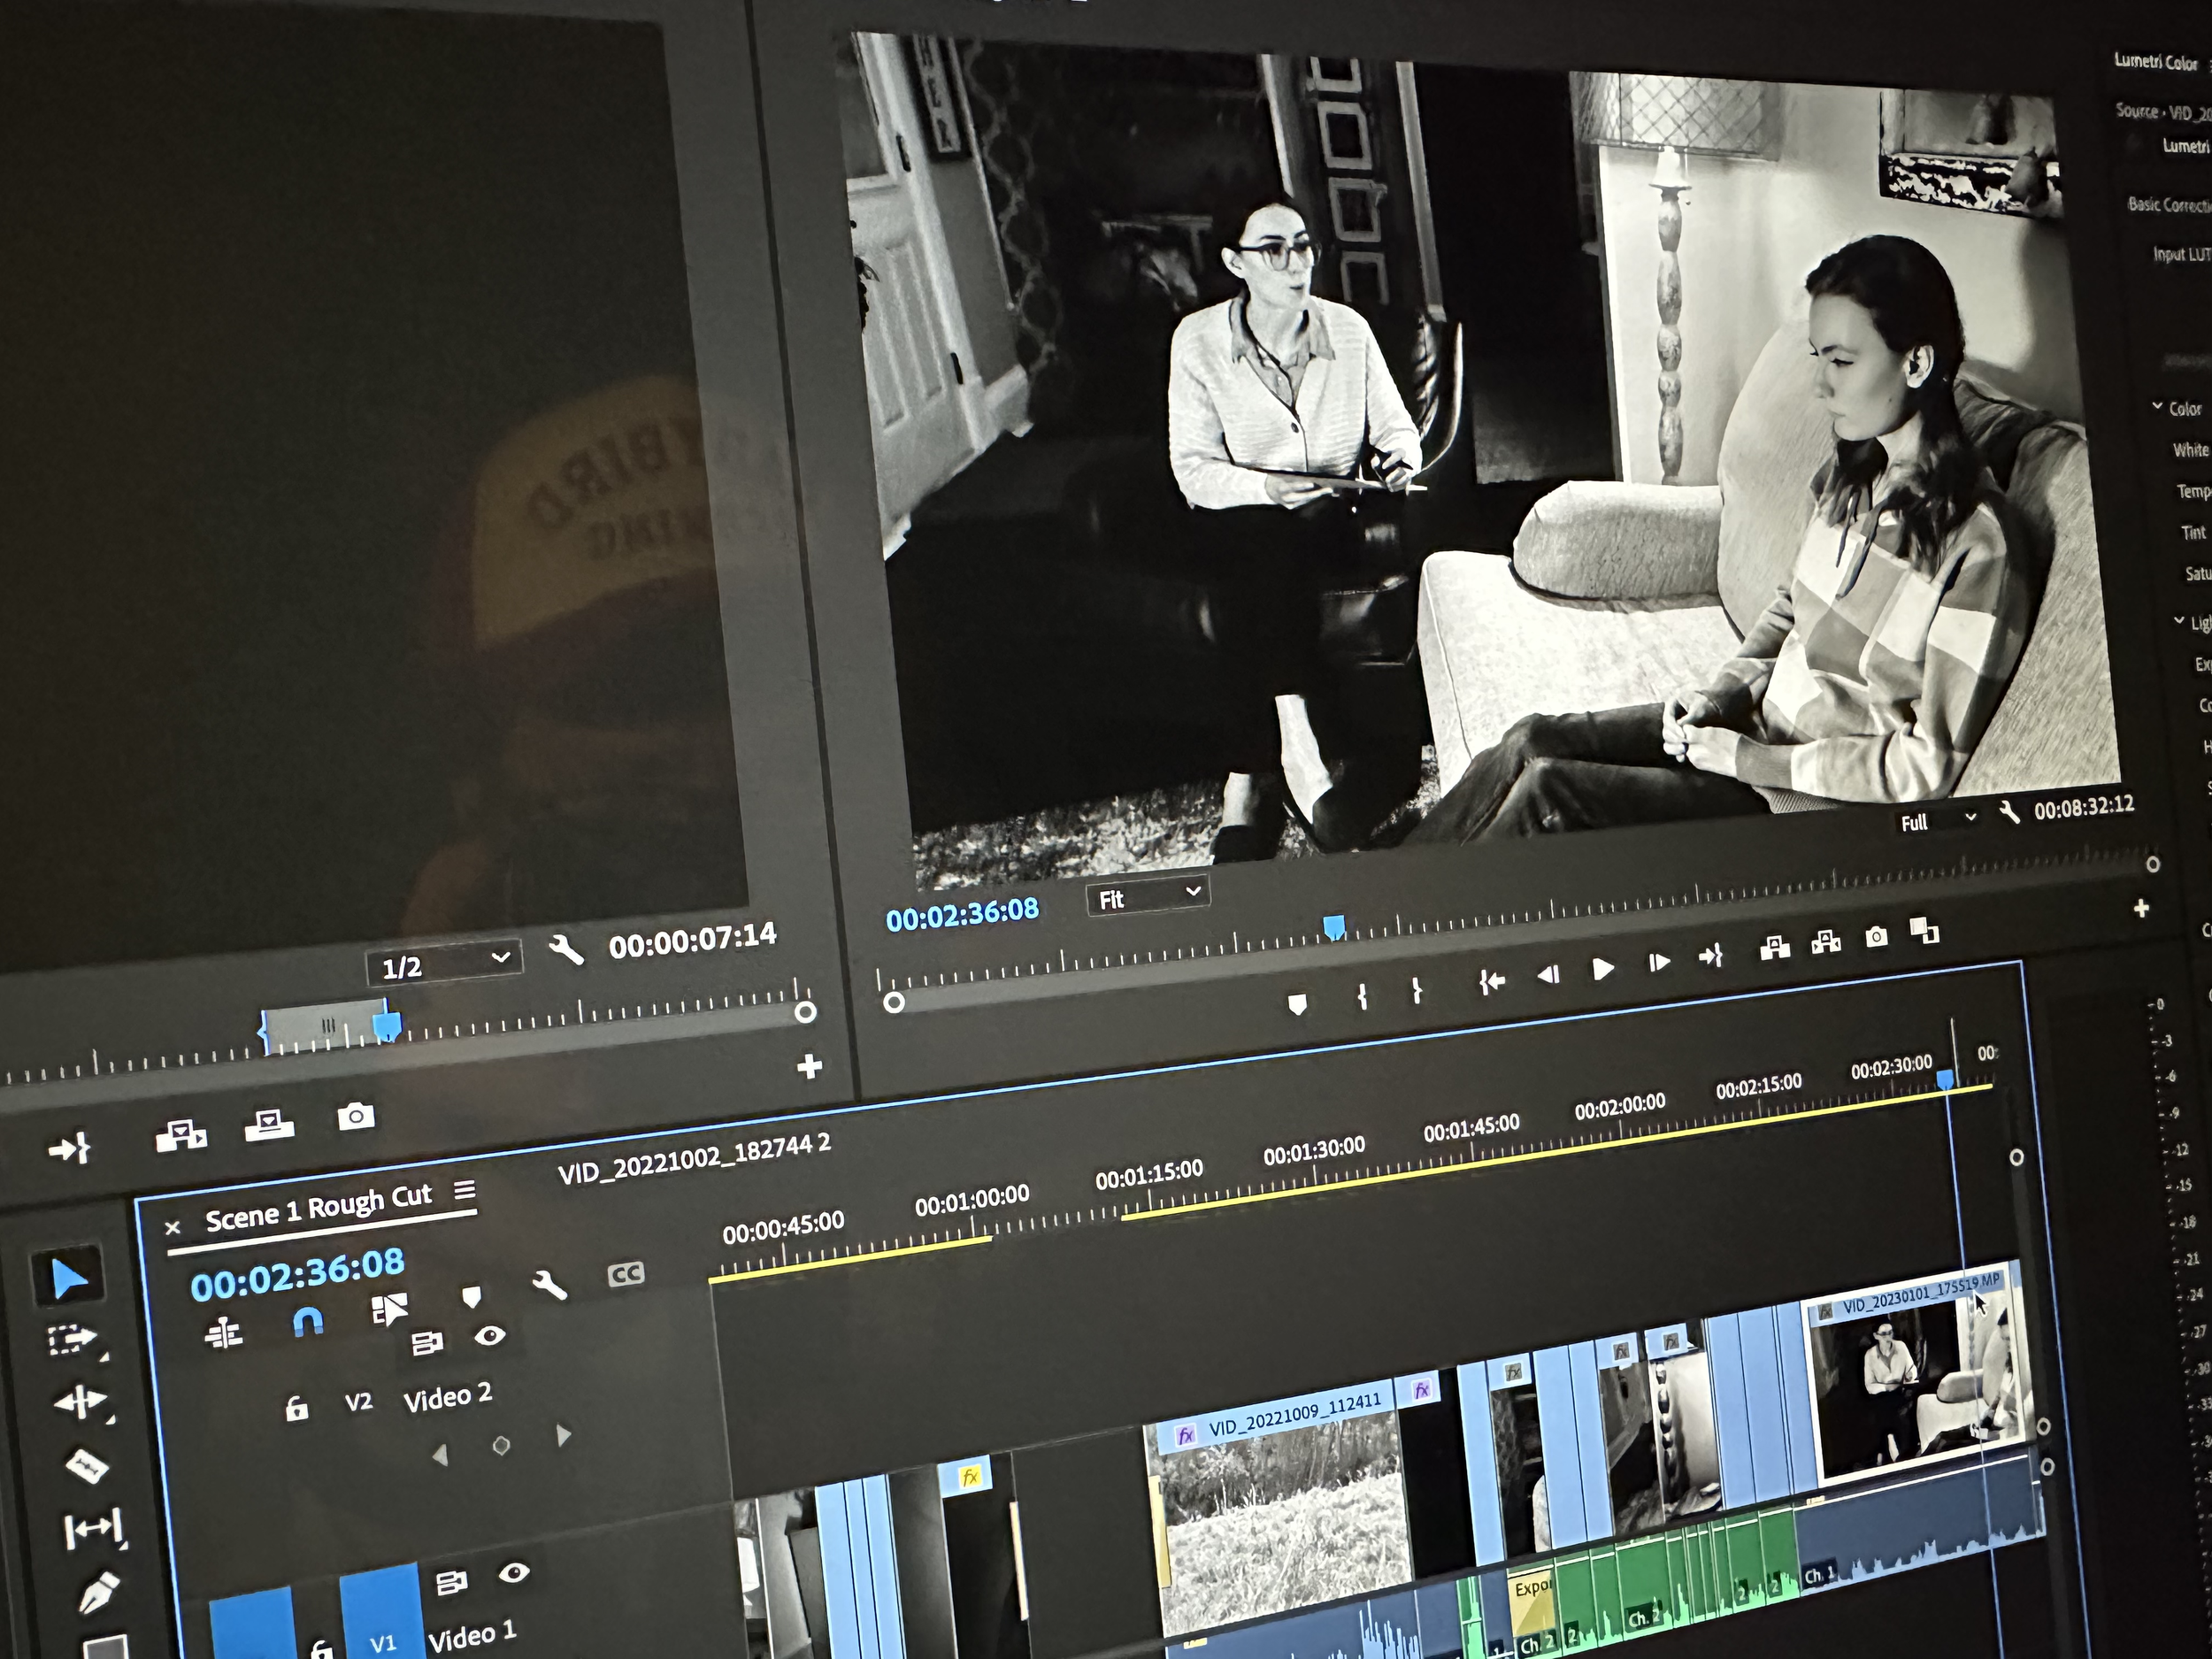2212x1659 pixels.
Task: Click the Insert button in Source monitor
Action: (x=181, y=1135)
